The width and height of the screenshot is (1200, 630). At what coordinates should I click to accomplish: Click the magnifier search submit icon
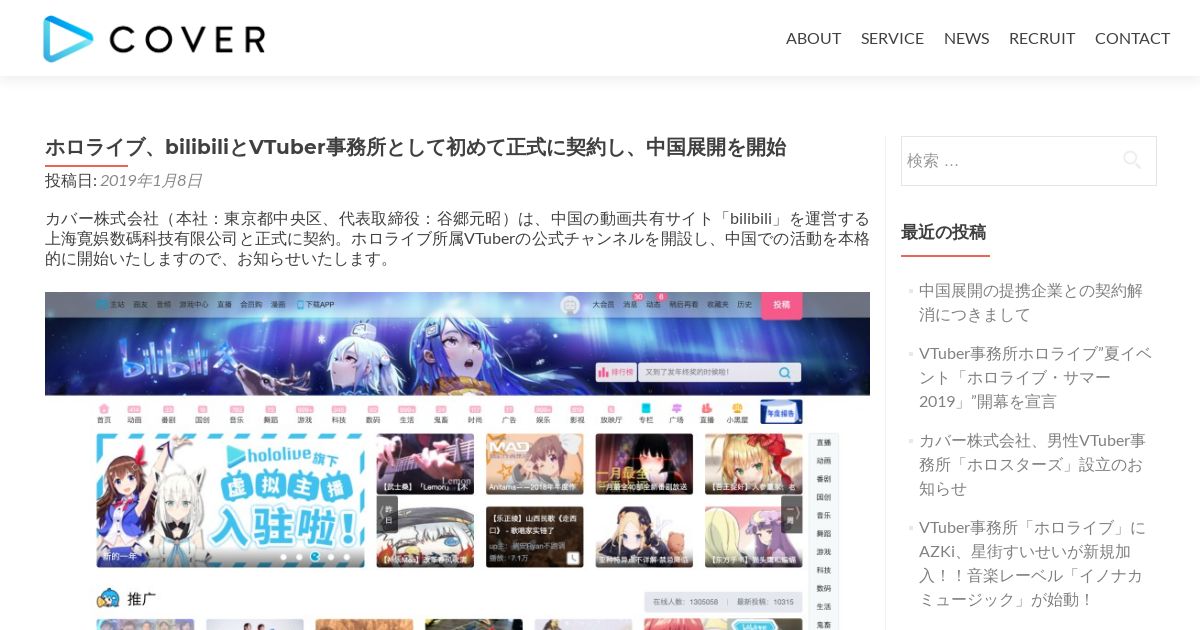pos(1132,160)
